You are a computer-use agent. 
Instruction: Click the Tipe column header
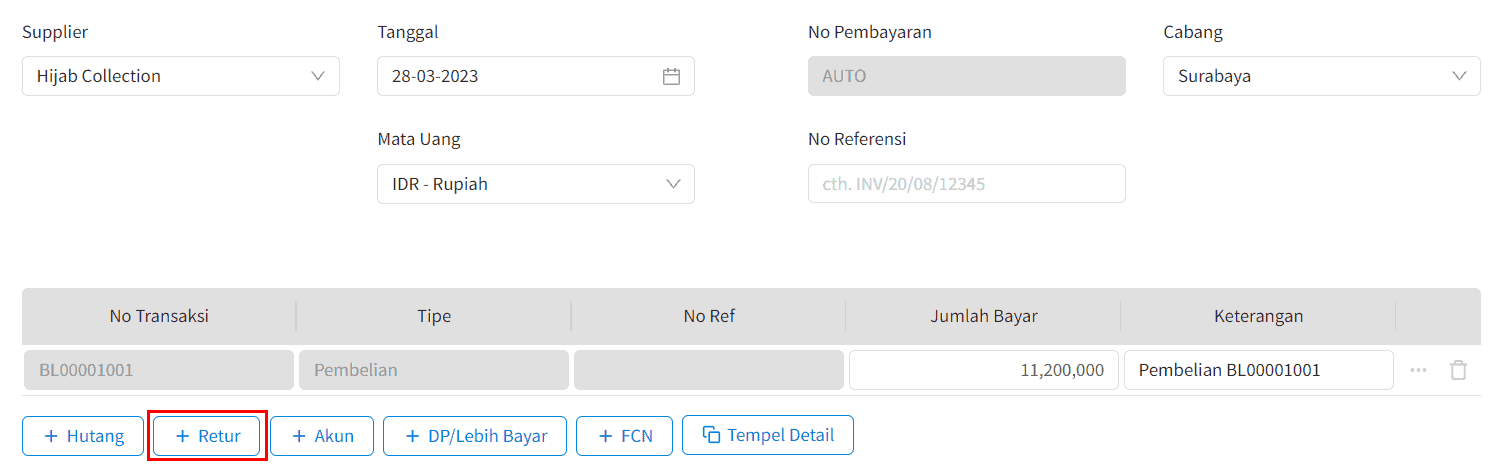[434, 316]
